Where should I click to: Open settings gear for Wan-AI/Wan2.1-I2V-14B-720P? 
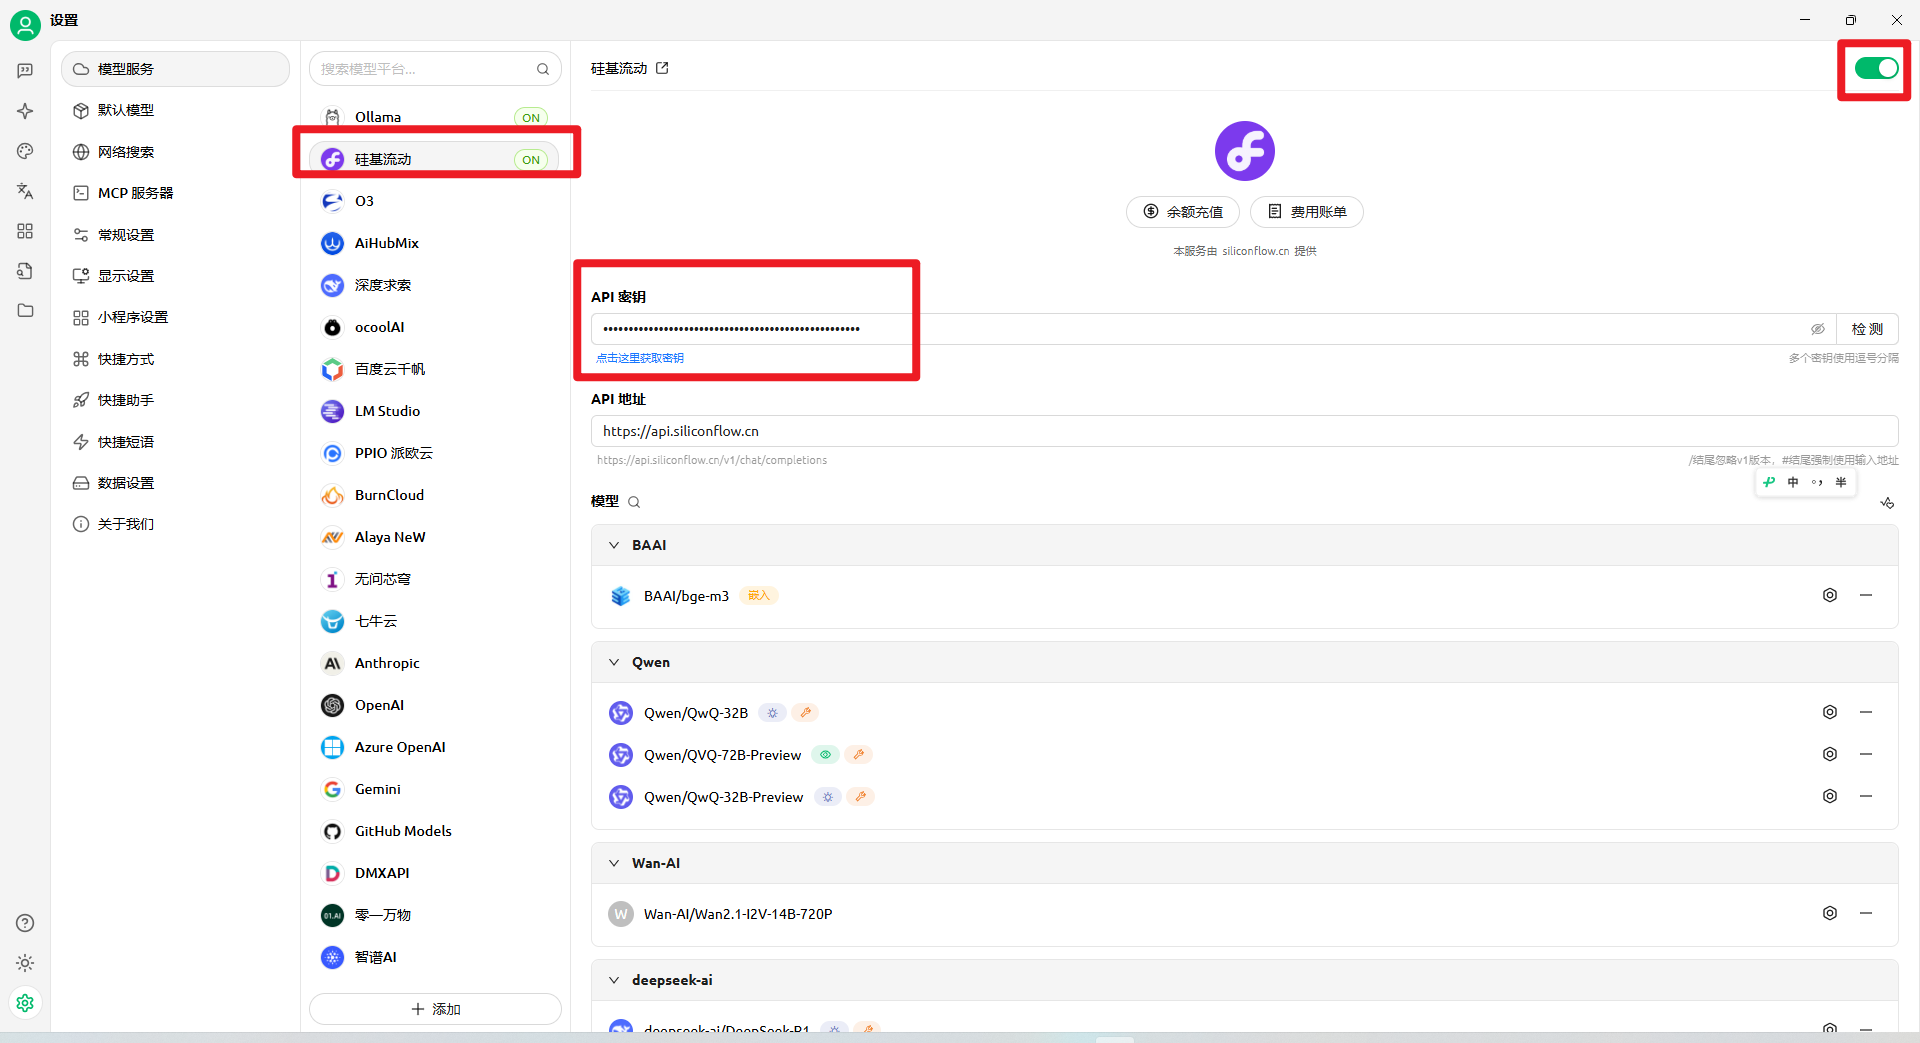pyautogui.click(x=1830, y=913)
